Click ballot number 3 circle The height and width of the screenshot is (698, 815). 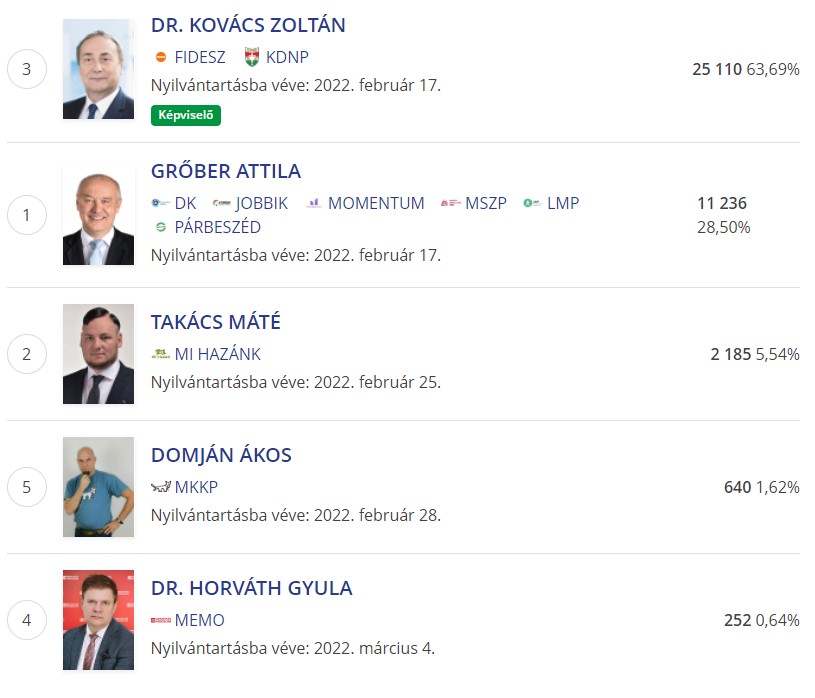coord(27,69)
